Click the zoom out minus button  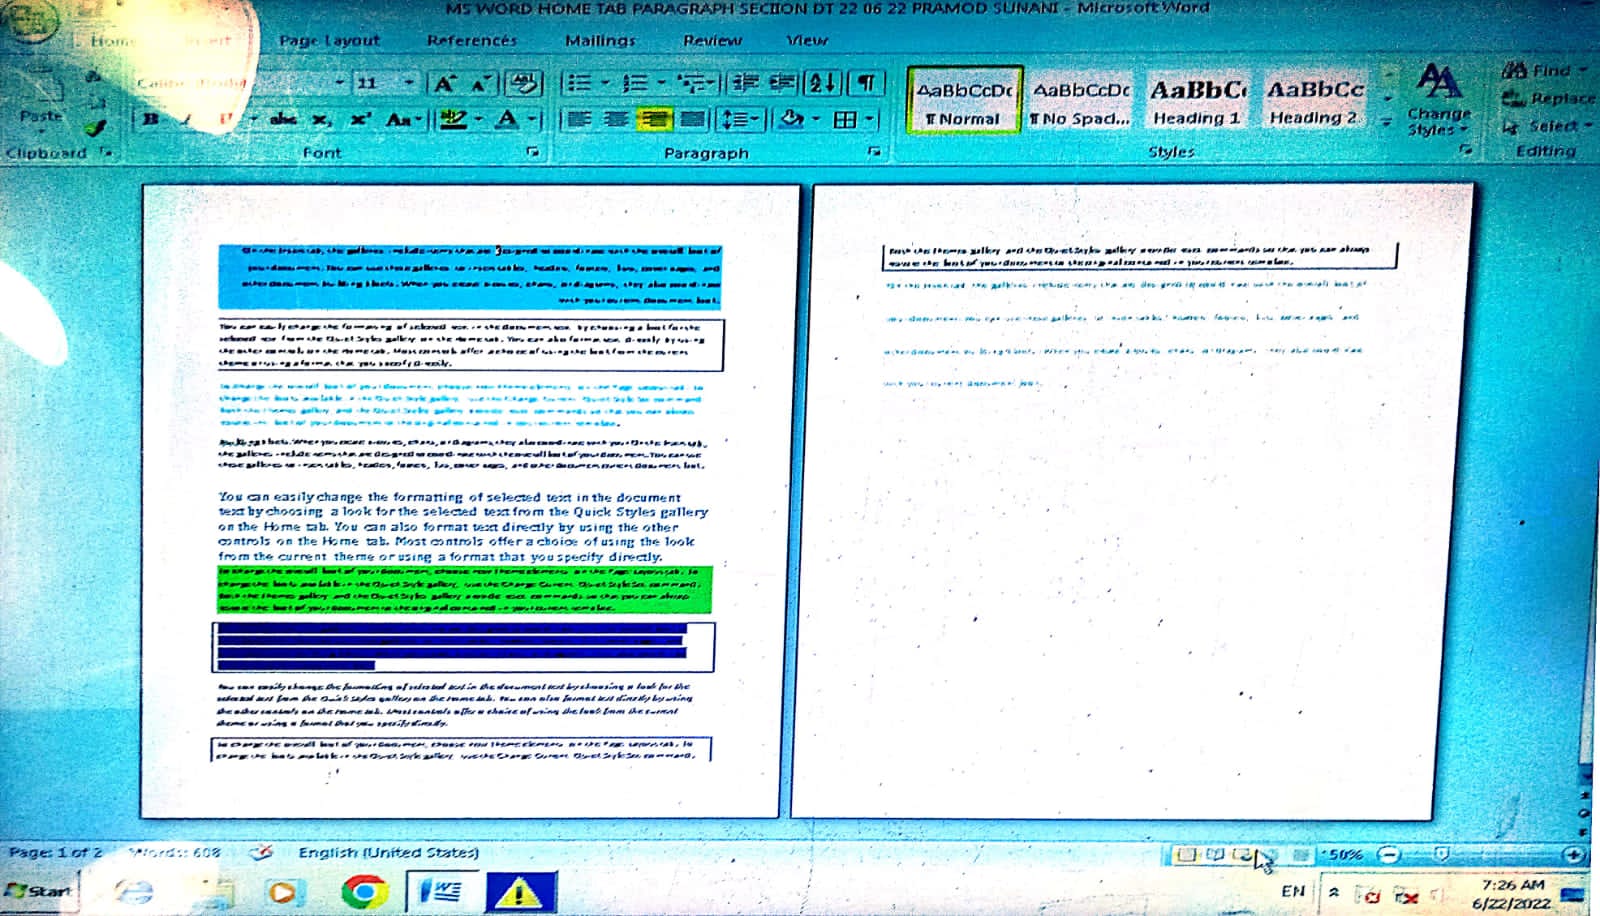pos(1388,854)
